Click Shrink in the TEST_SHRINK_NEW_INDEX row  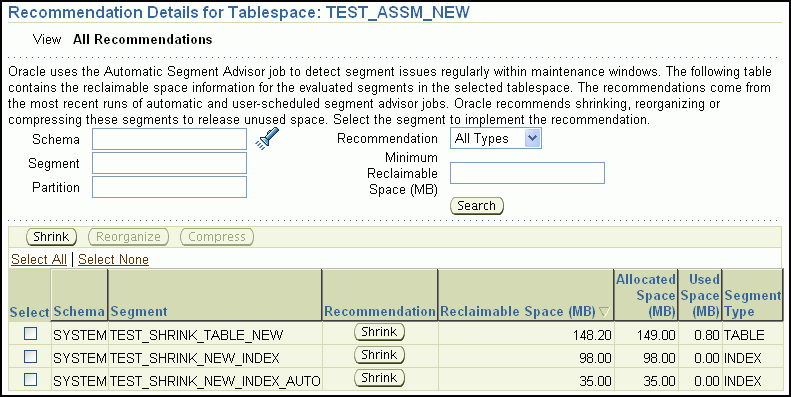pyautogui.click(x=379, y=355)
